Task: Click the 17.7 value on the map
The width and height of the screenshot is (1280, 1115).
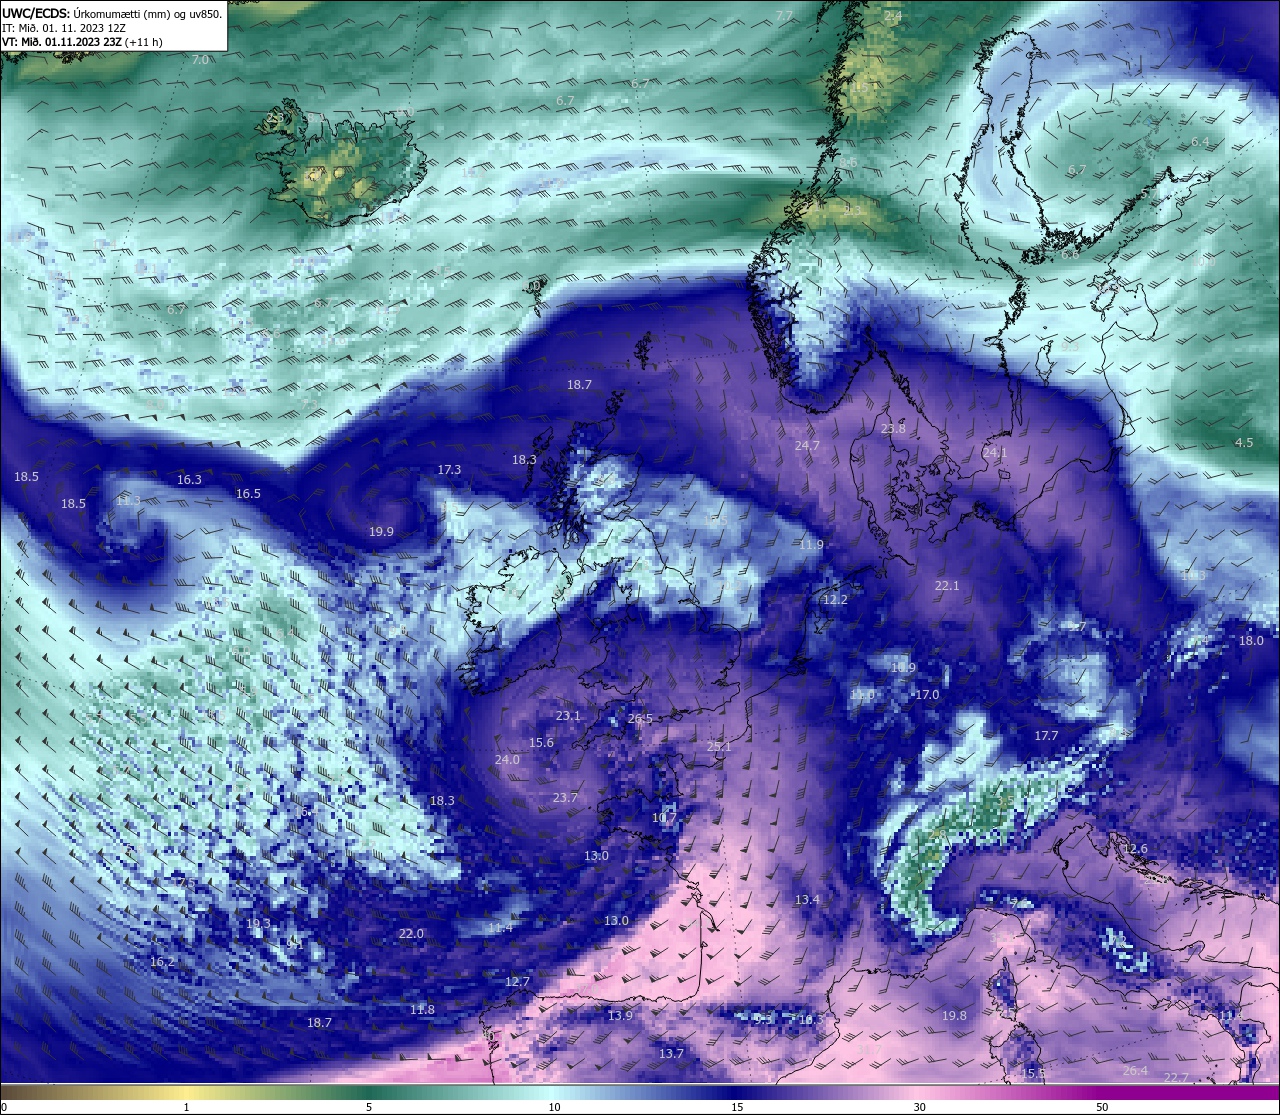Action: tap(1046, 736)
